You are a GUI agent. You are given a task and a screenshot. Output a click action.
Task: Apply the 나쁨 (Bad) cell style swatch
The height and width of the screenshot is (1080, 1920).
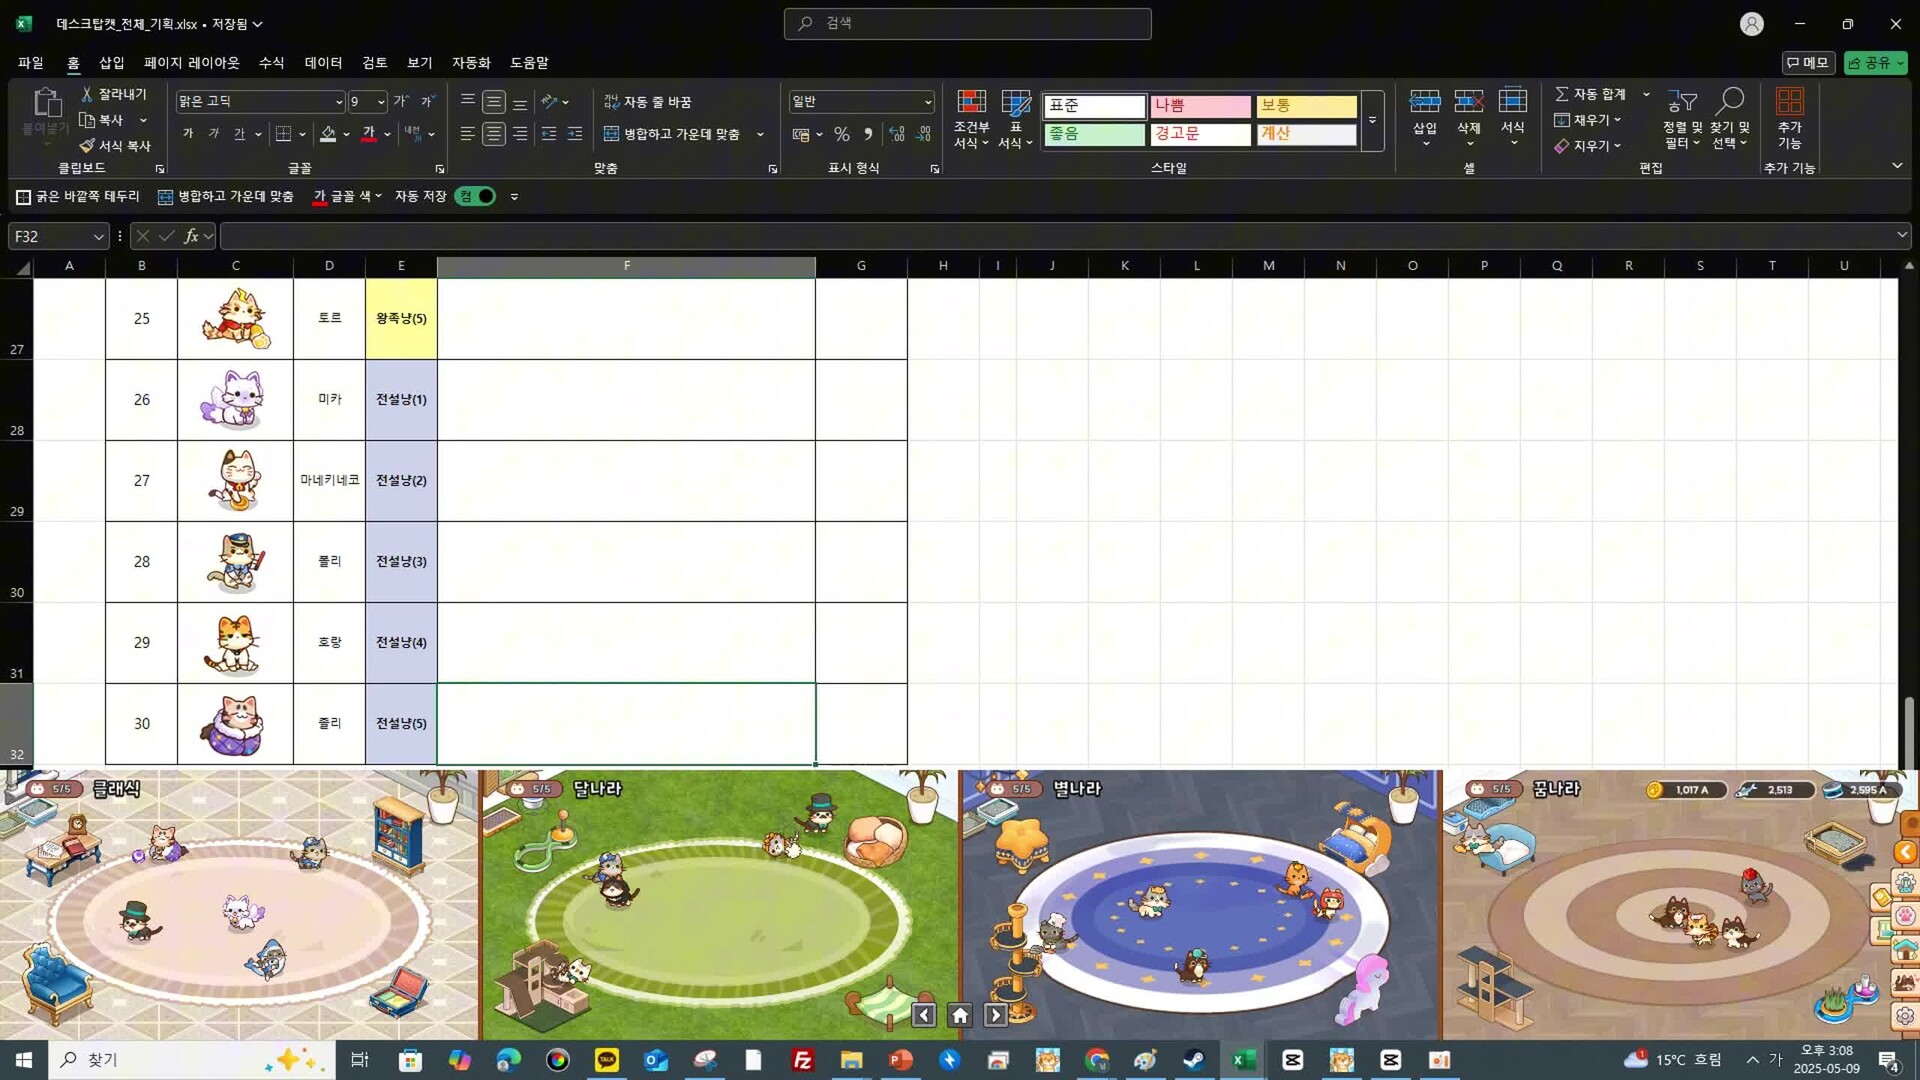tap(1199, 106)
